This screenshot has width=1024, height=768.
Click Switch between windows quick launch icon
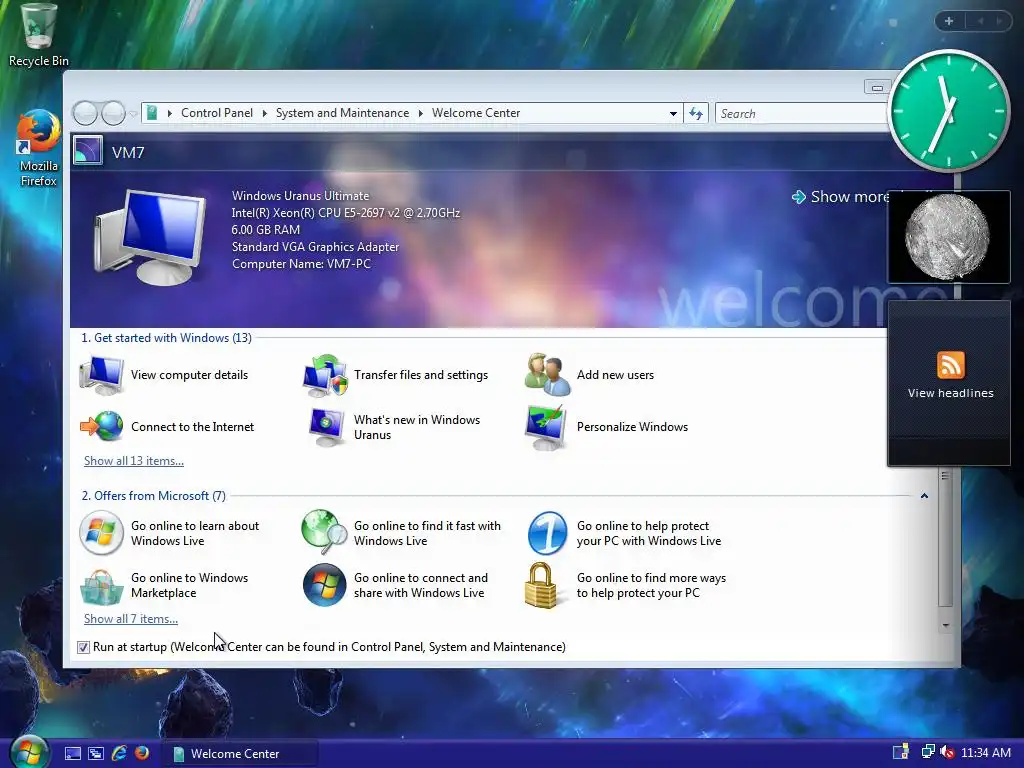tap(96, 754)
